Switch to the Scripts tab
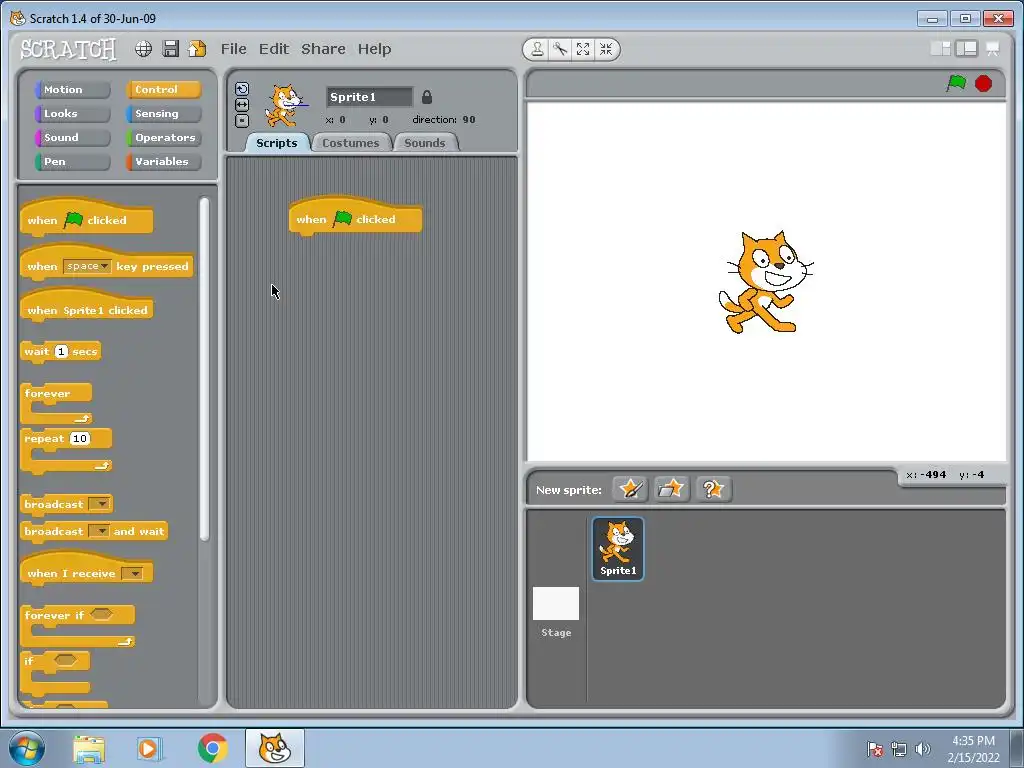Viewport: 1024px width, 768px height. click(277, 143)
